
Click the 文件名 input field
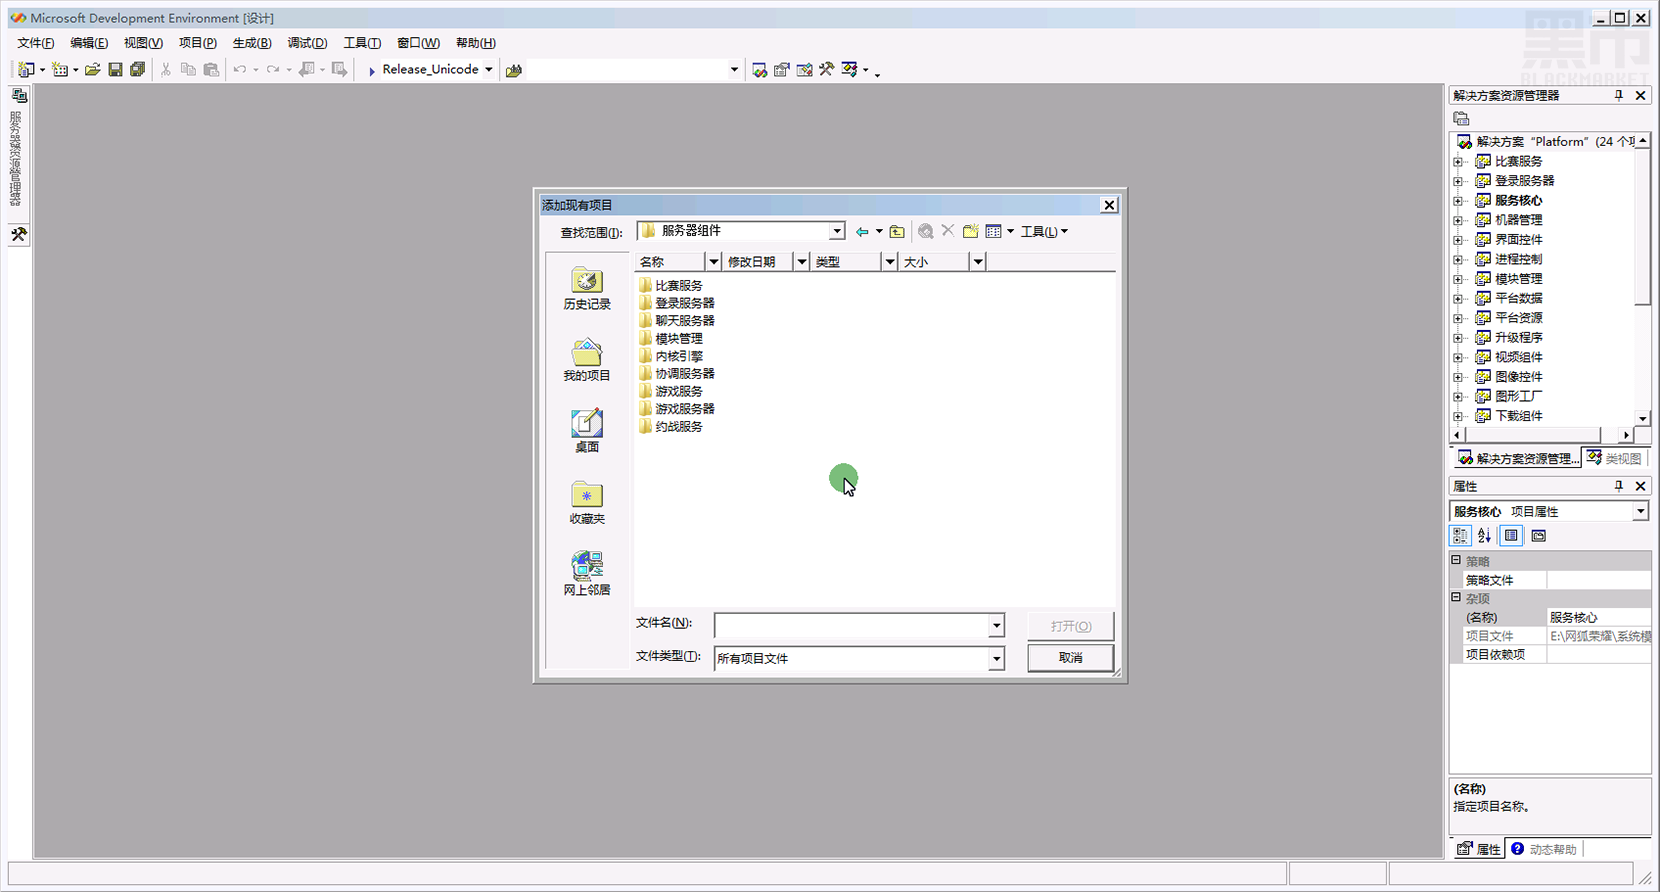851,625
